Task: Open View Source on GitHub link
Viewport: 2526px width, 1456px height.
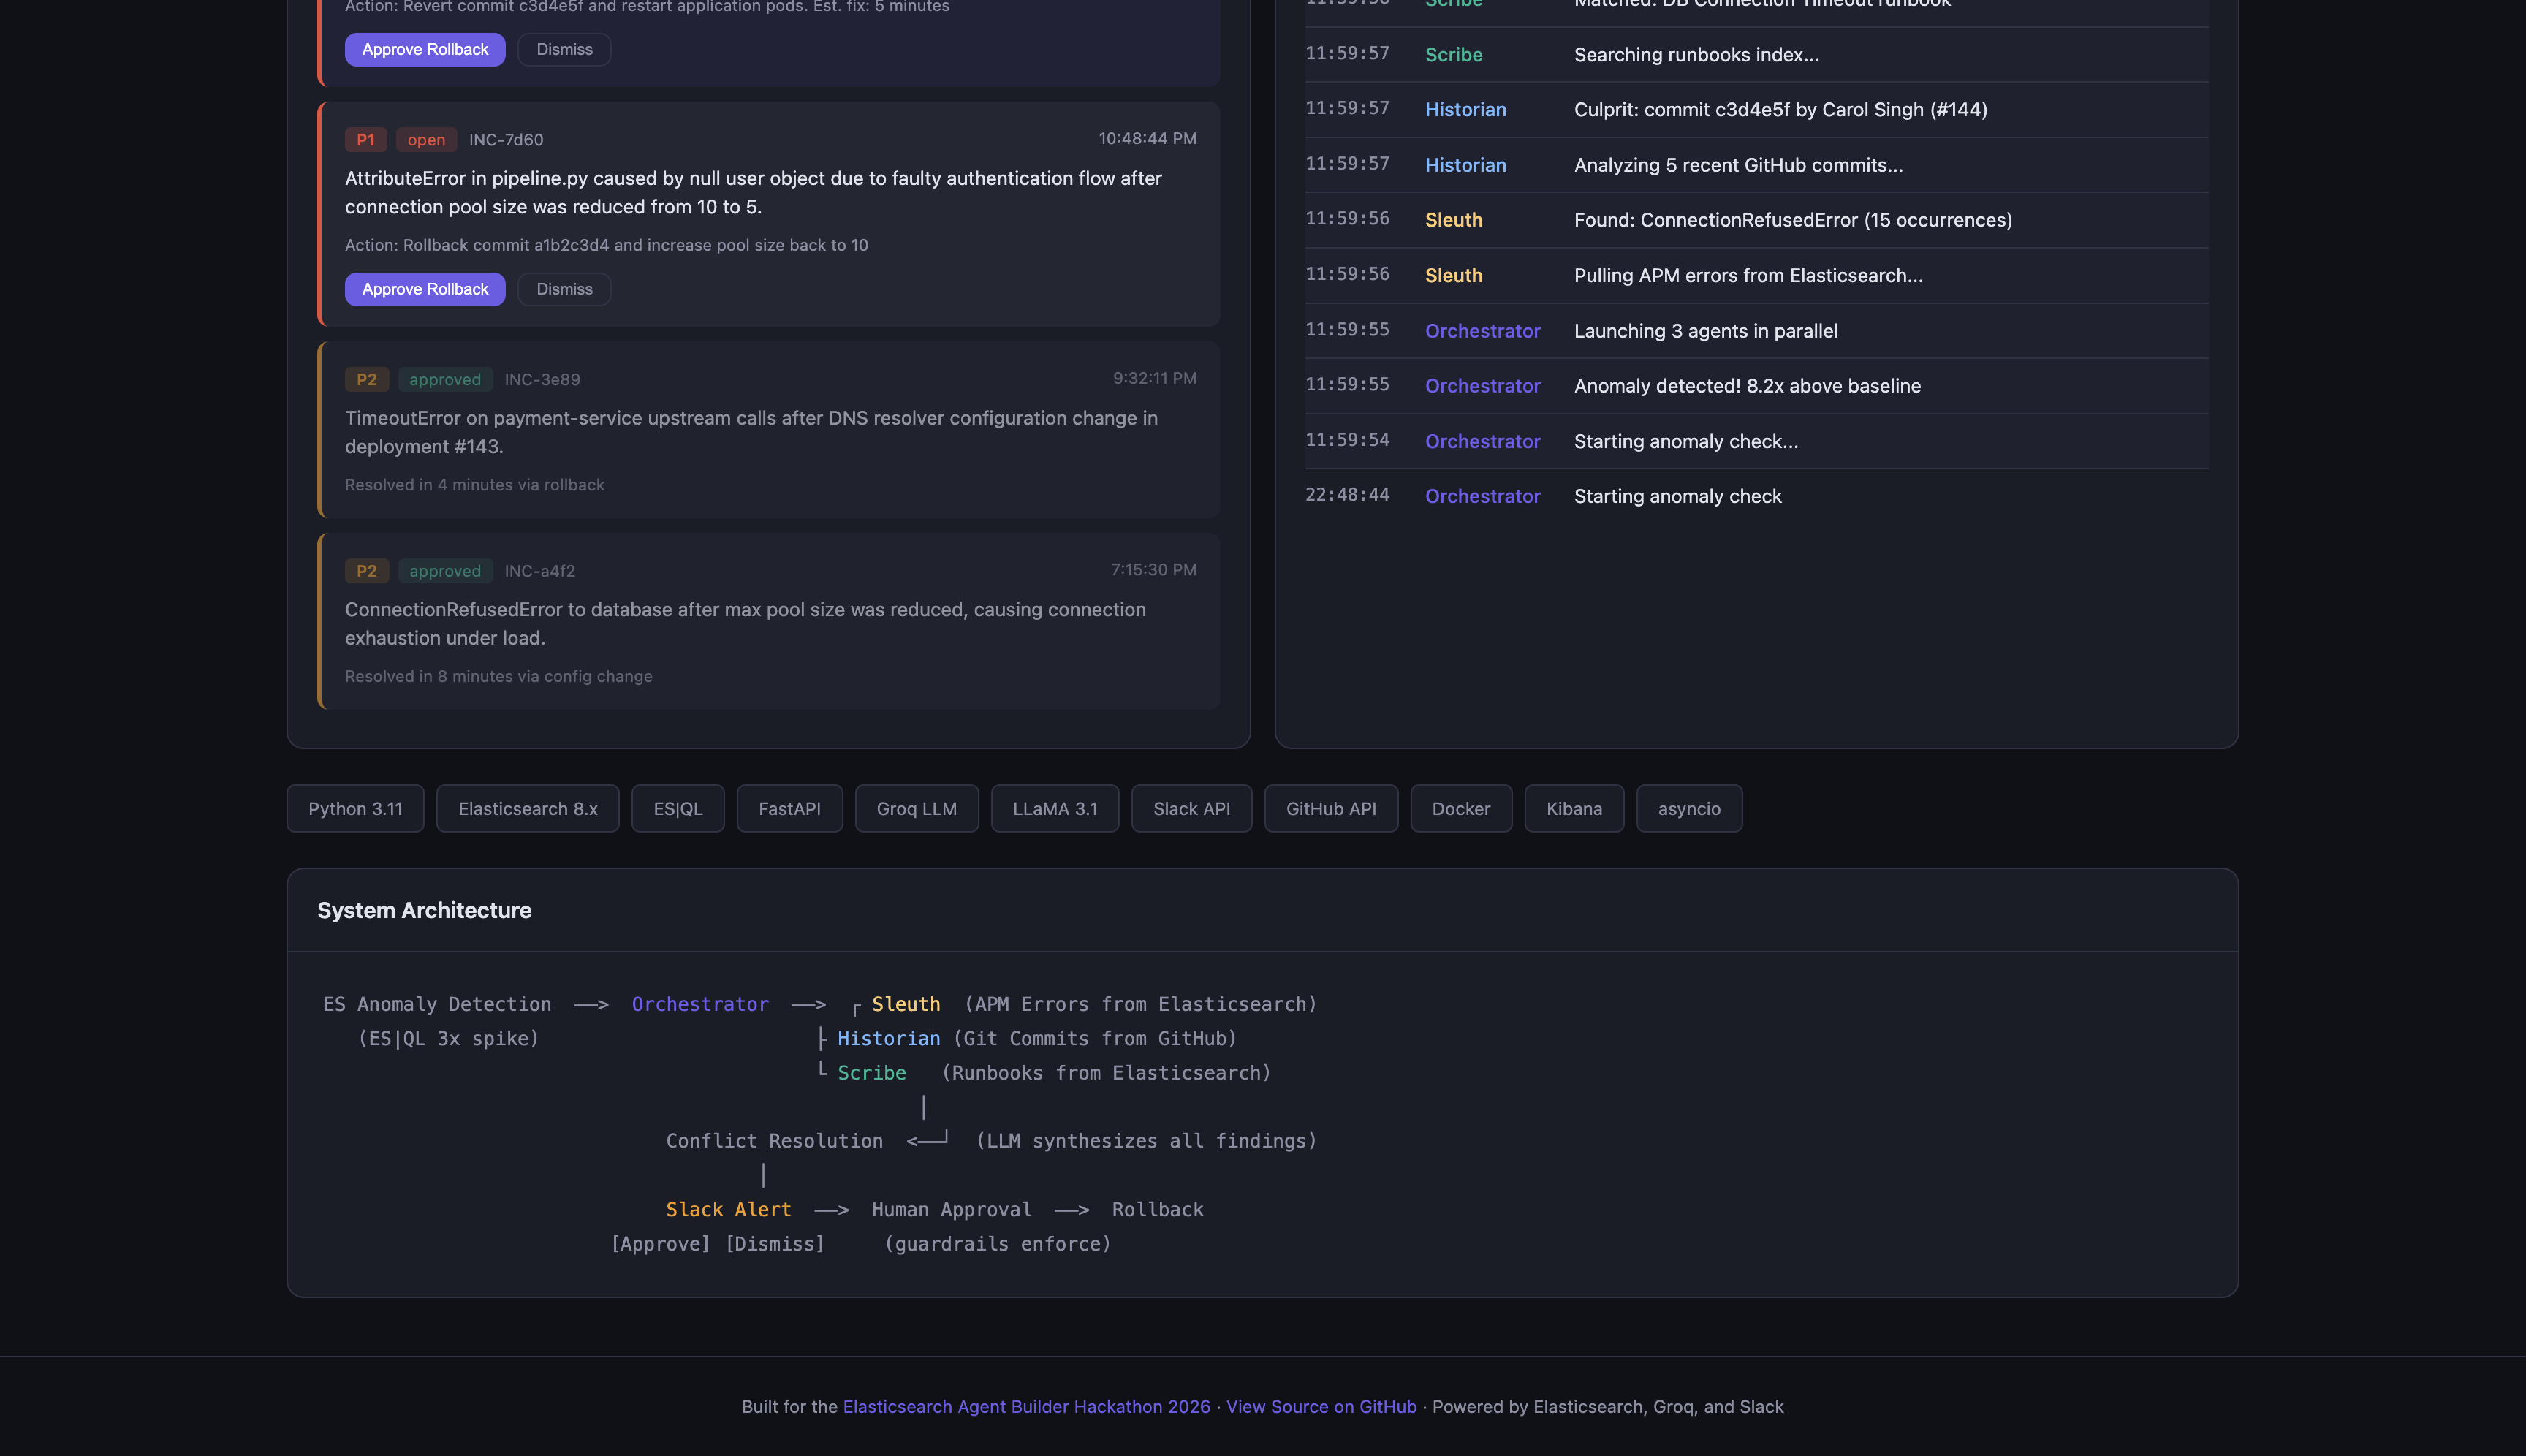Action: click(1321, 1406)
